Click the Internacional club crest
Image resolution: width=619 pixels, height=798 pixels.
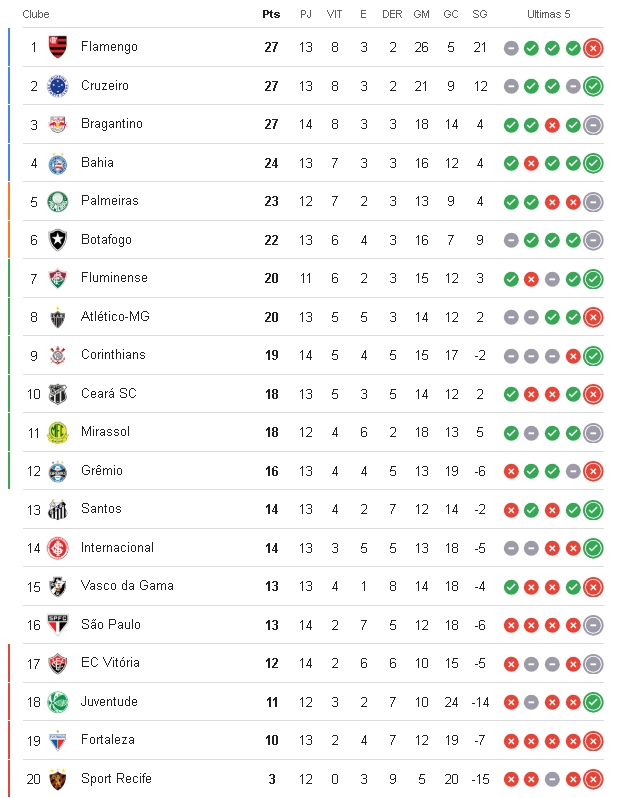[58, 548]
